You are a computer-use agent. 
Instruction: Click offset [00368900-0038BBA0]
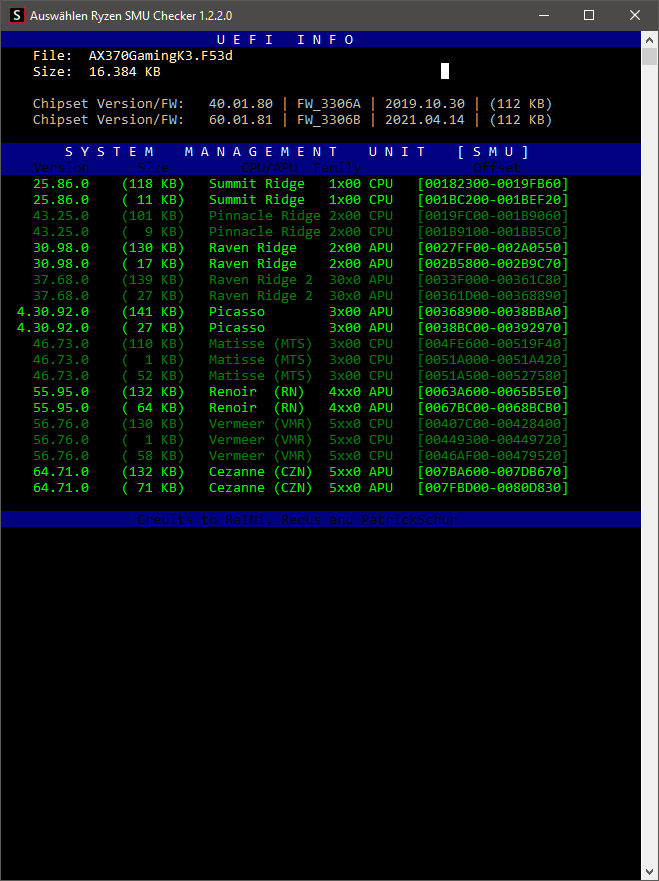pyautogui.click(x=493, y=311)
